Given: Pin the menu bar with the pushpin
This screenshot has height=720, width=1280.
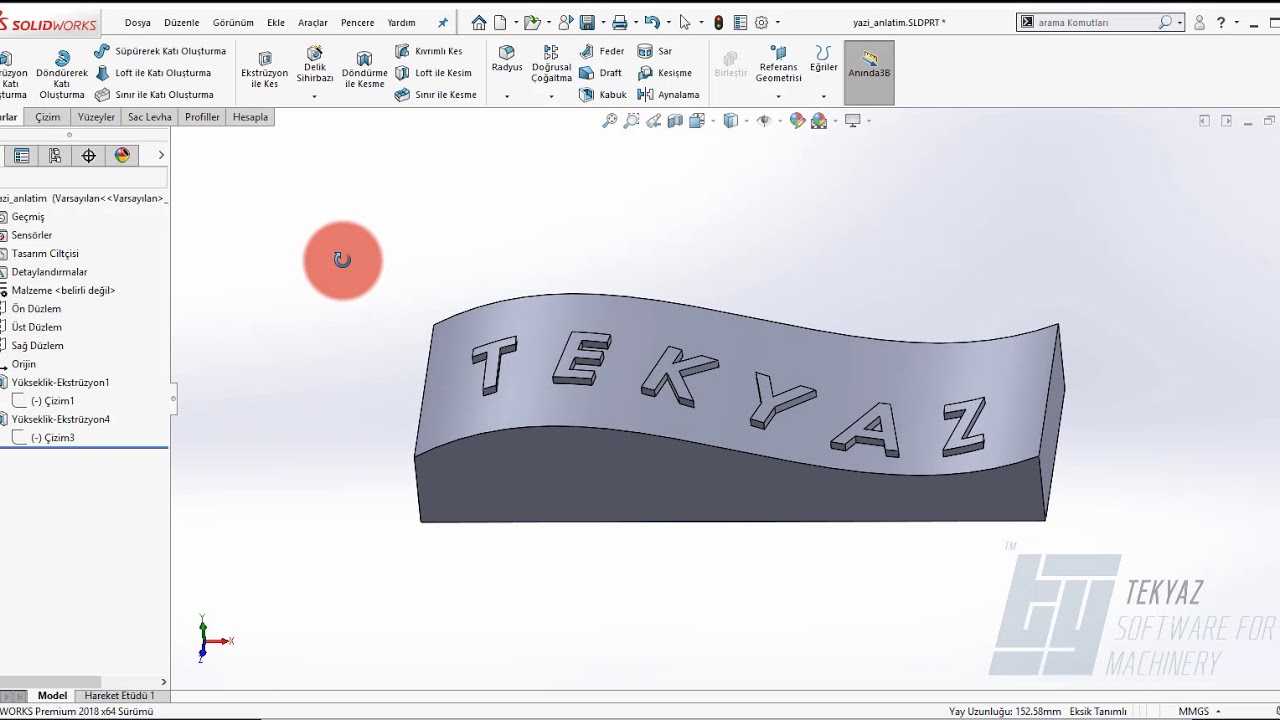Looking at the screenshot, I should [443, 22].
